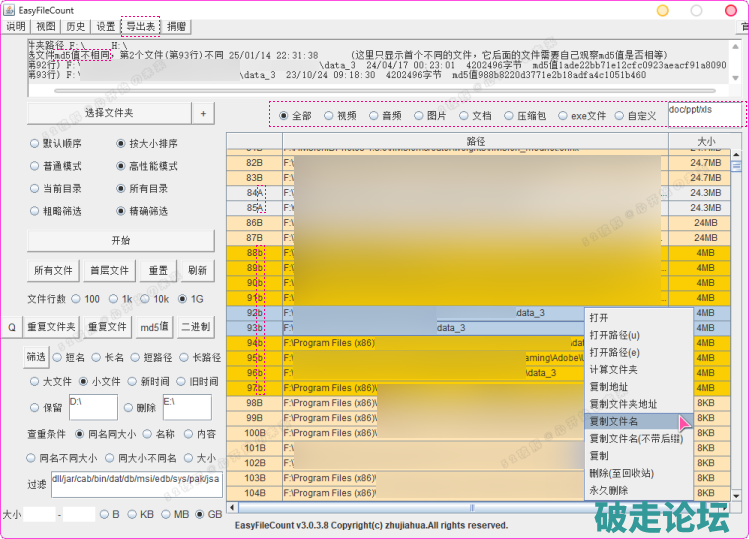
Task: Click the Java app icon in title bar
Action: 9,9
